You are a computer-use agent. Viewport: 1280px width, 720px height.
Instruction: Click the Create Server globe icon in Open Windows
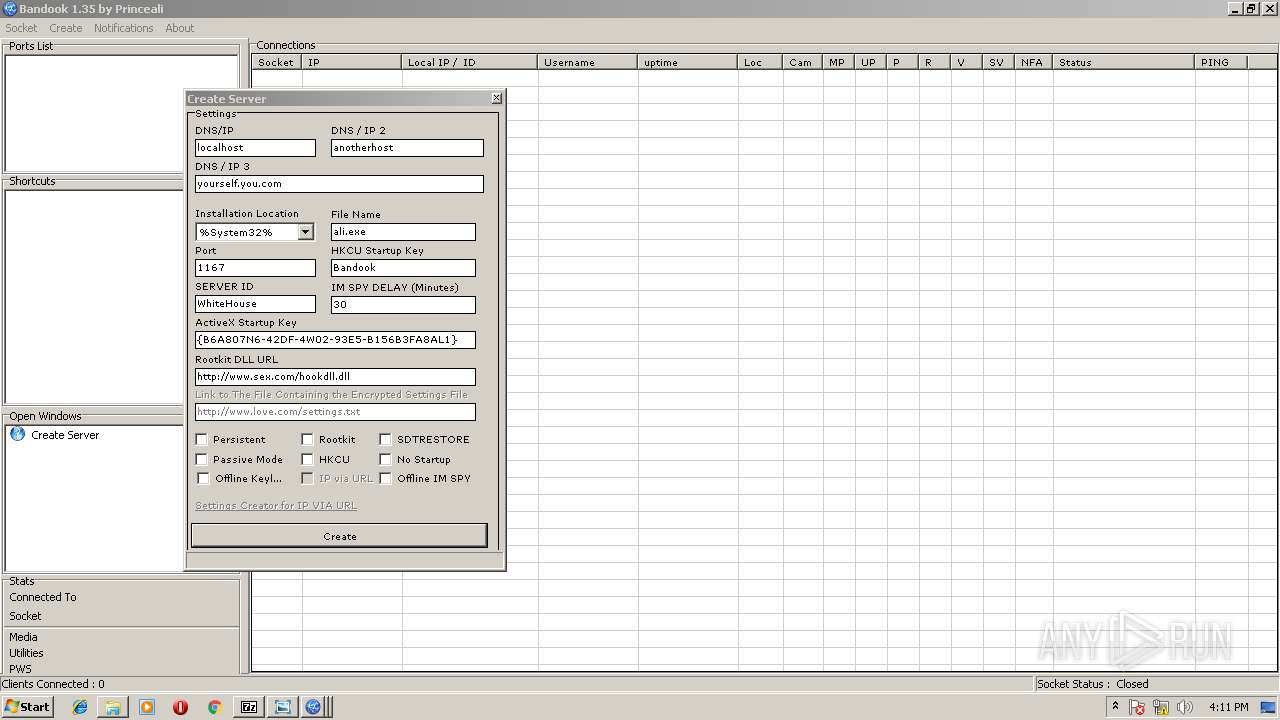click(x=17, y=435)
